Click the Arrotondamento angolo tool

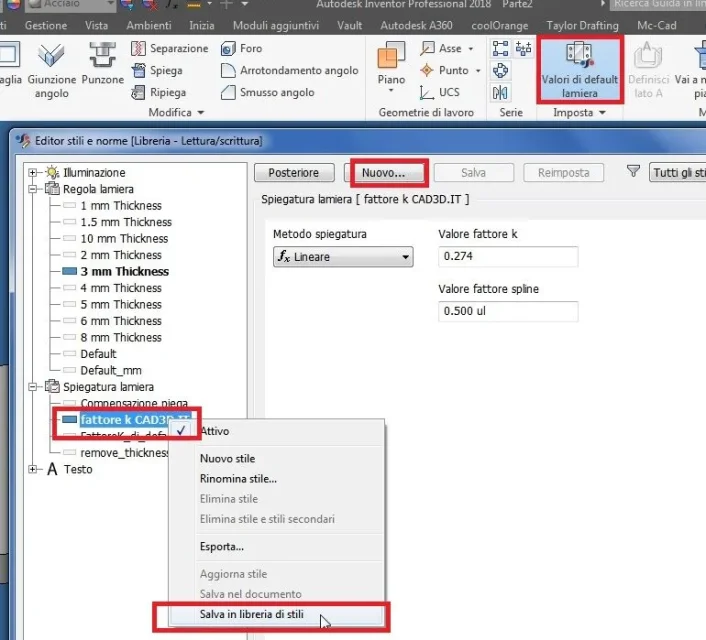[x=290, y=70]
